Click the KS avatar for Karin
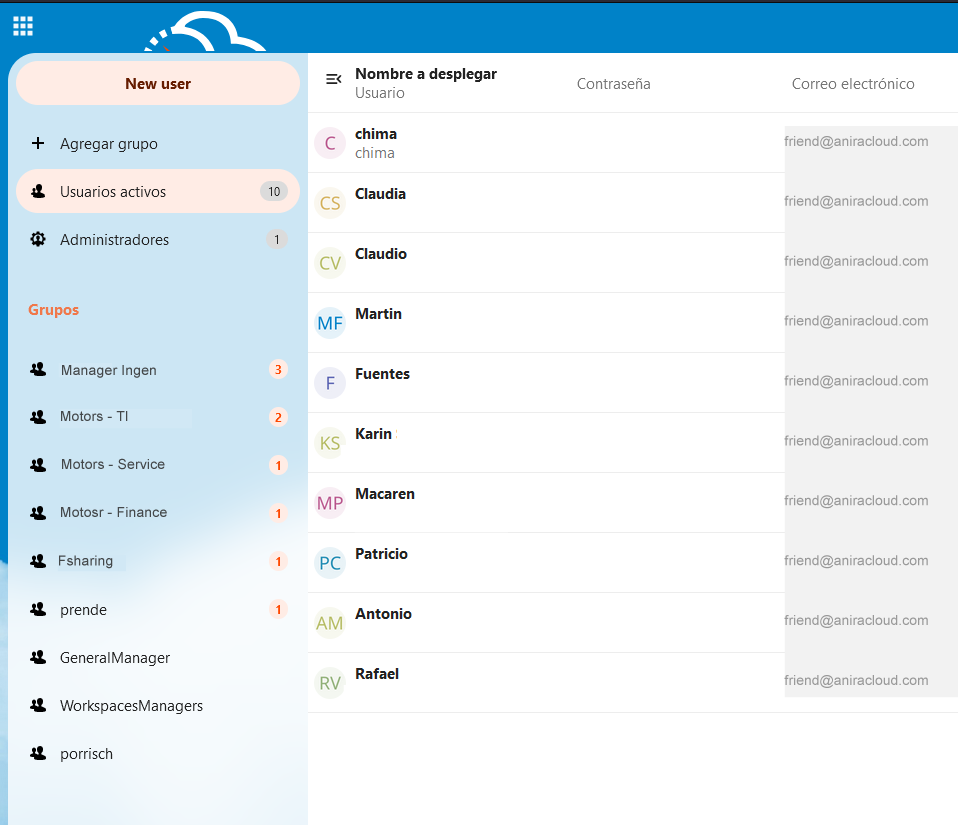The width and height of the screenshot is (958, 825). (330, 443)
